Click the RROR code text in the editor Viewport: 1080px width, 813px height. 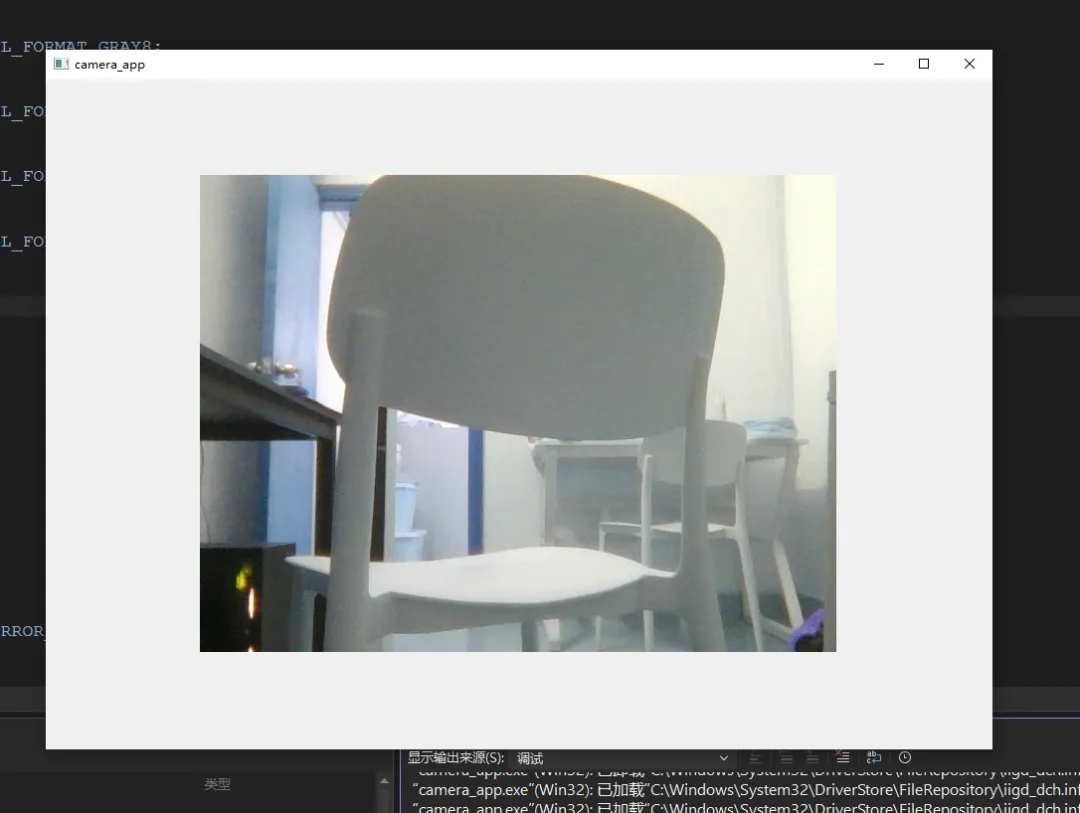click(x=23, y=631)
